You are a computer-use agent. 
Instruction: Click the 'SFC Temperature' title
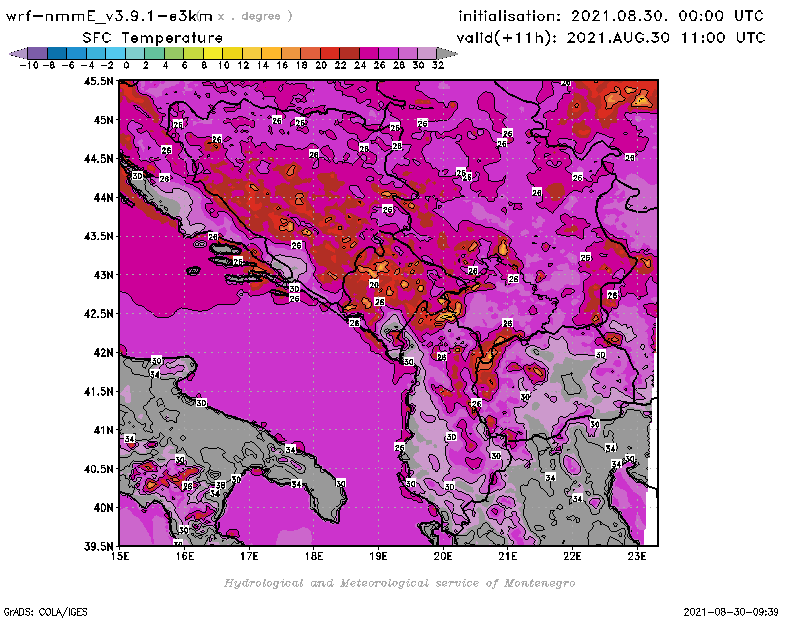pos(153,38)
